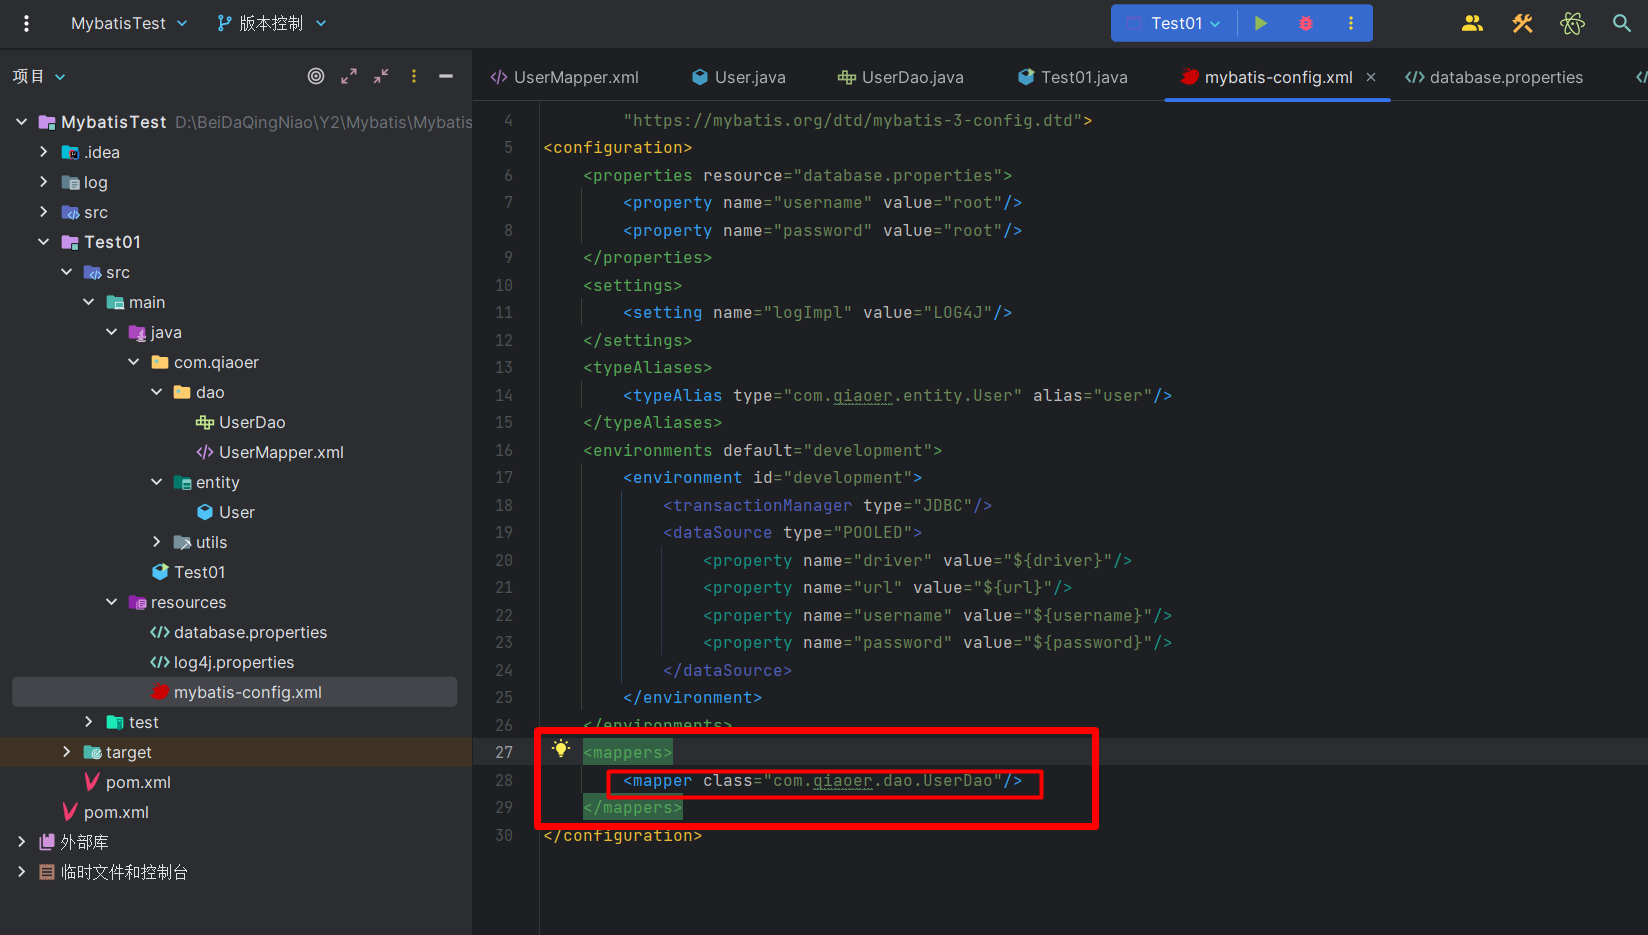Expand the .idea folder
Viewport: 1648px width, 935px height.
(x=43, y=152)
